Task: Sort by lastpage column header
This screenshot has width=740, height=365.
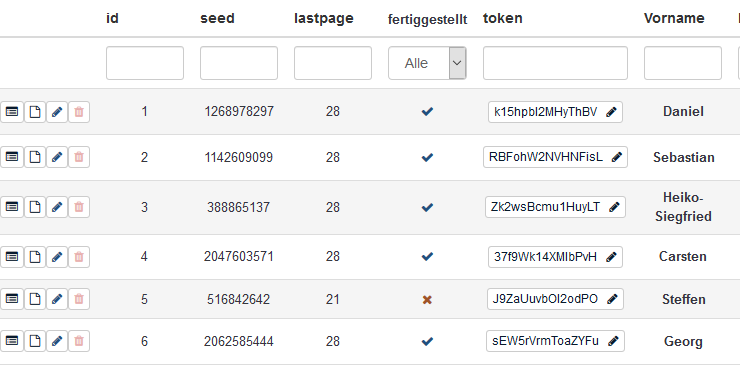Action: 324,18
